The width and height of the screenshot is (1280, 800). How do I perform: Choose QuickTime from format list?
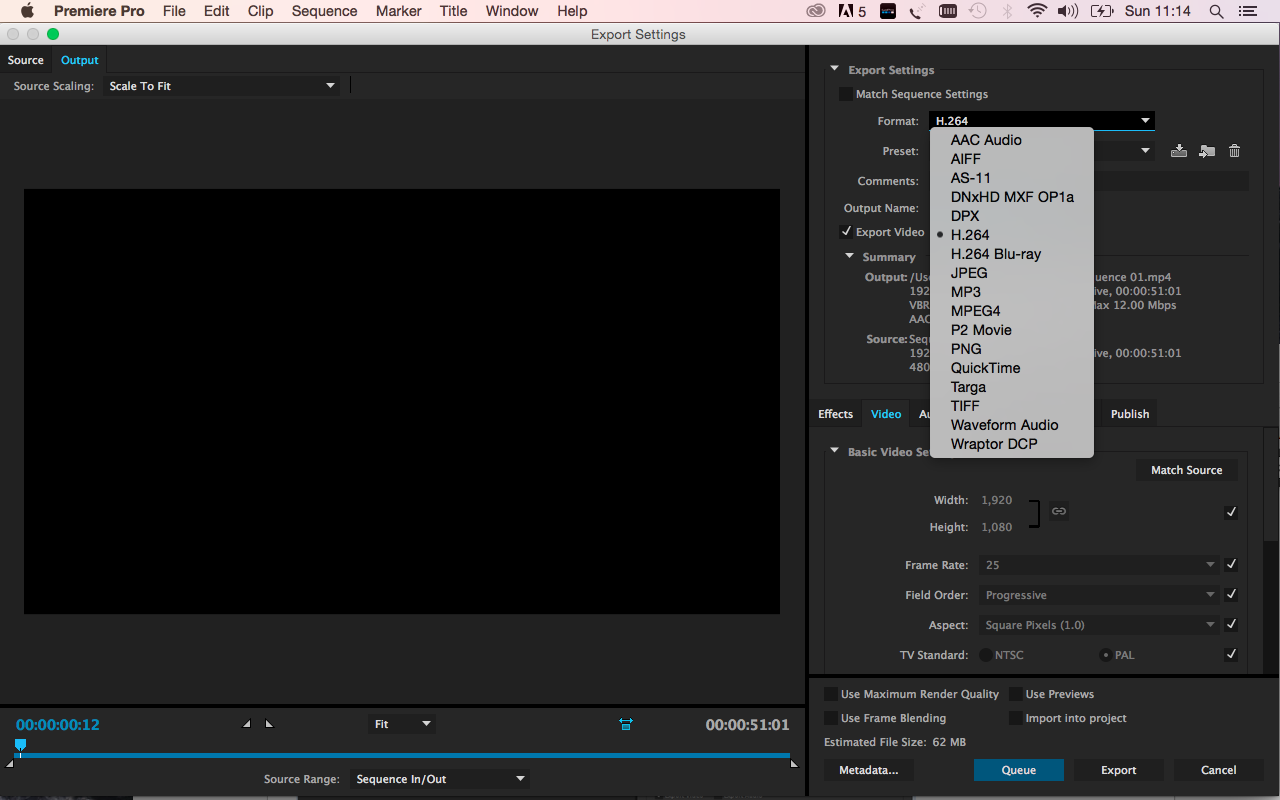tap(1011, 368)
